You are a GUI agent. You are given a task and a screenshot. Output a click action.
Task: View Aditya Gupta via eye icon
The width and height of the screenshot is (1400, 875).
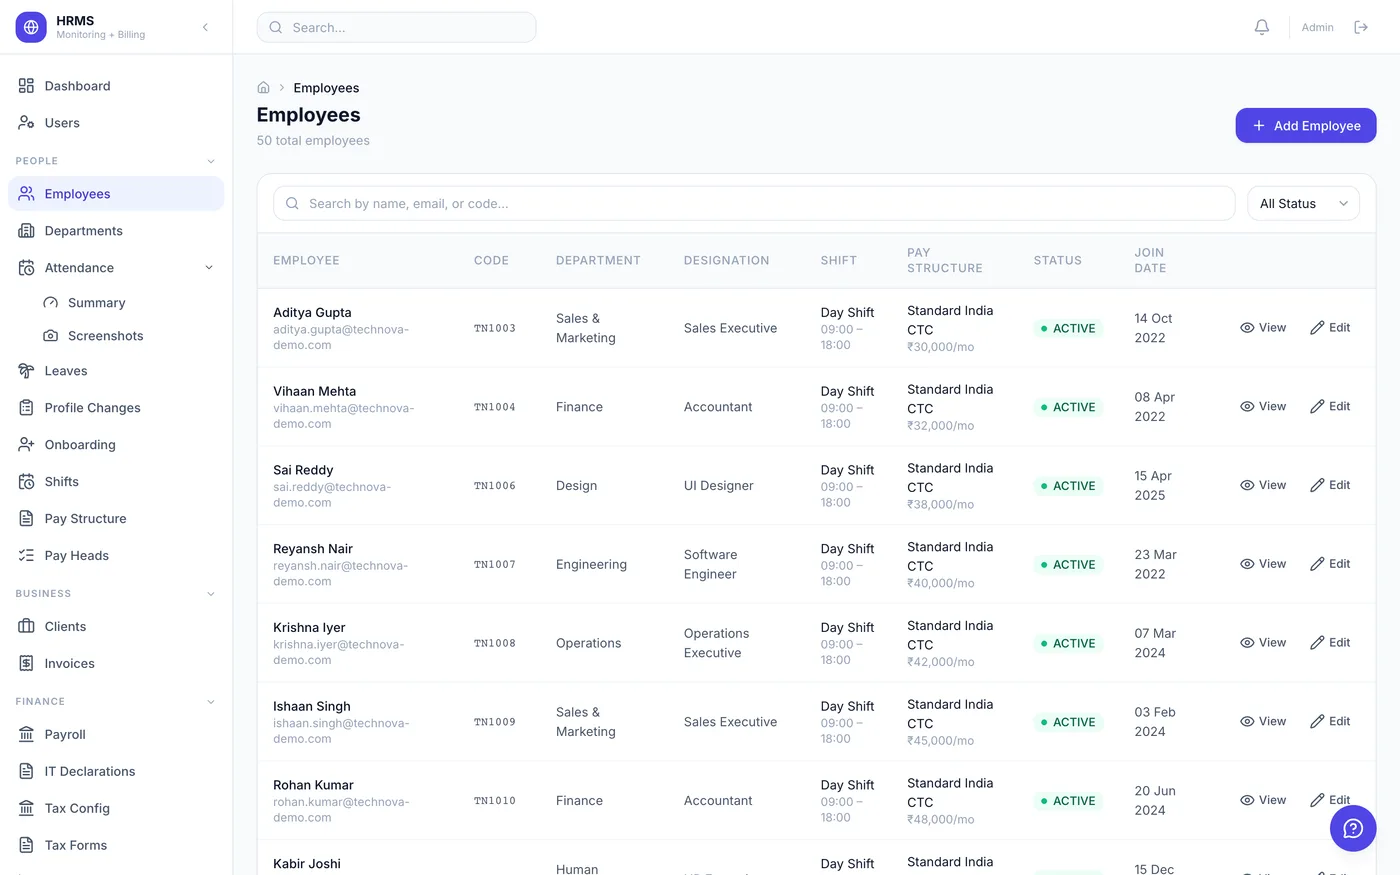click(1247, 328)
